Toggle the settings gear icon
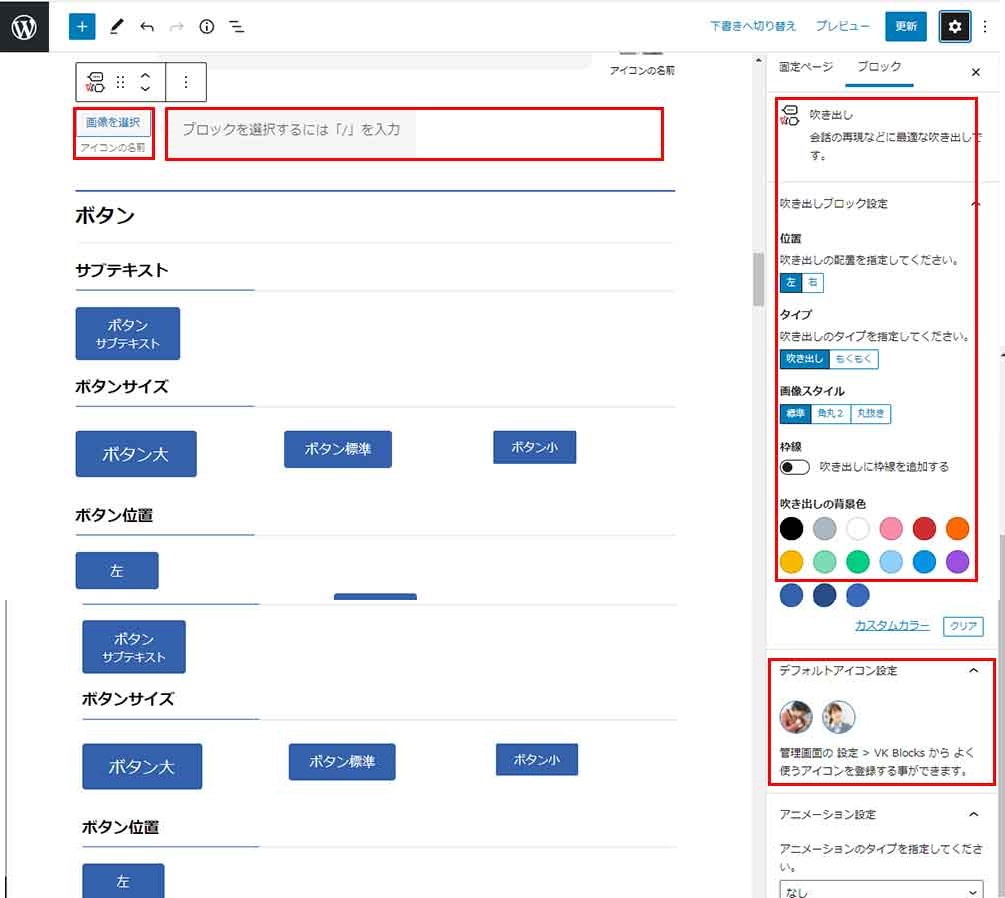This screenshot has width=1005, height=898. [955, 27]
